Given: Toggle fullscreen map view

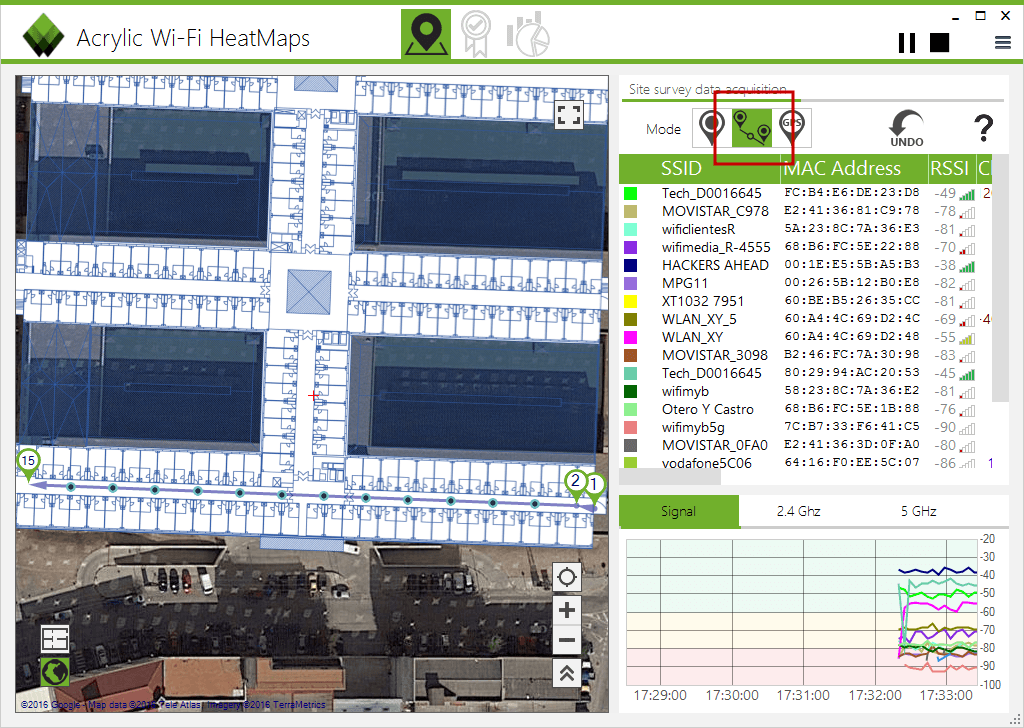Looking at the screenshot, I should pos(568,115).
